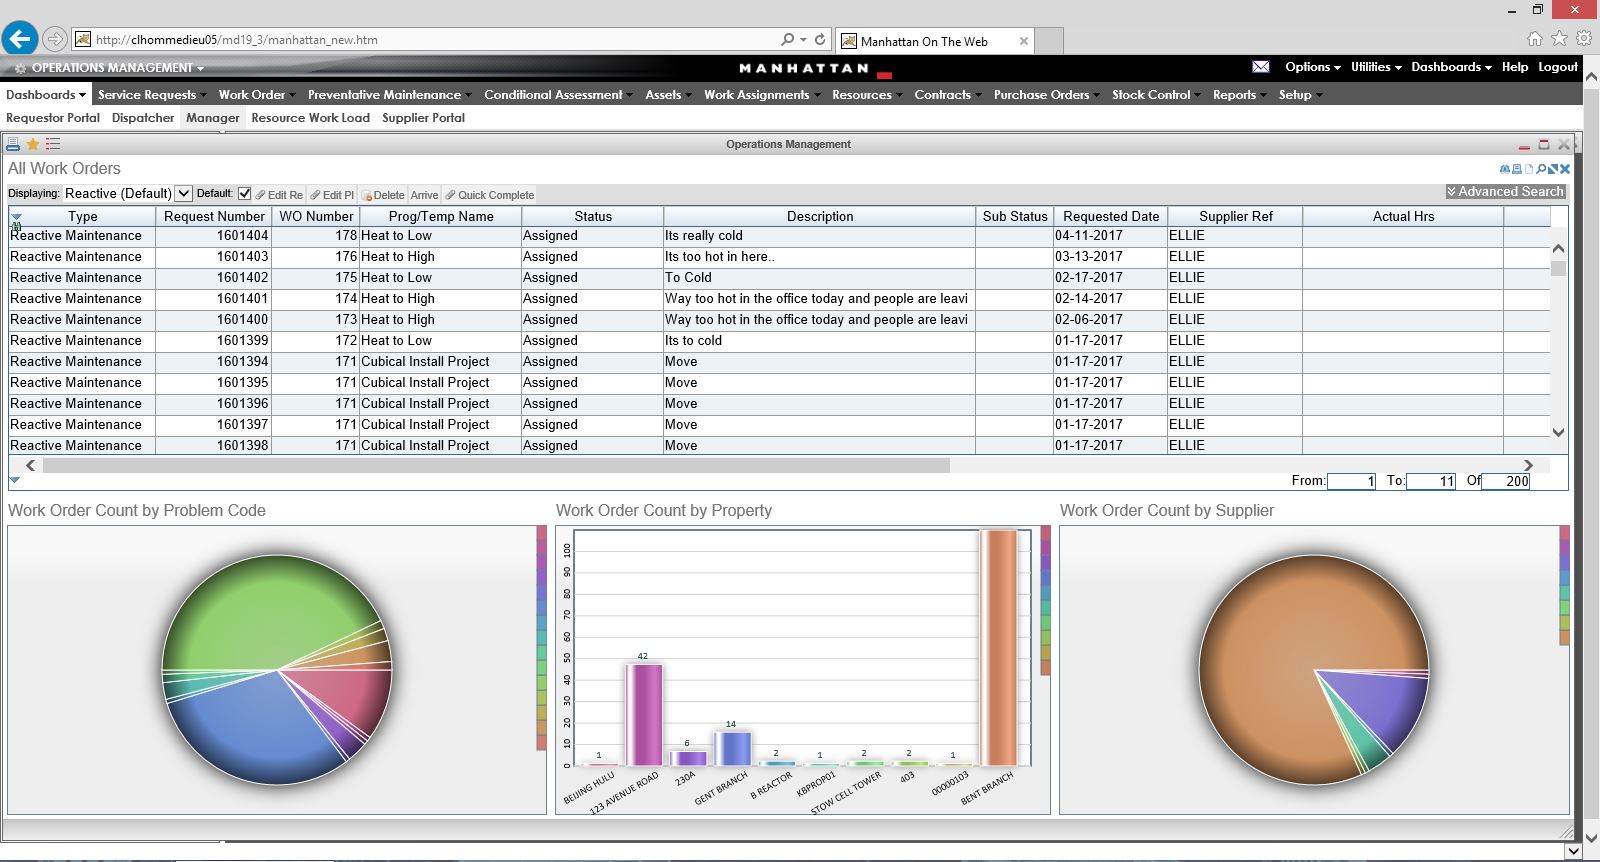
Task: Open the Purchase Orders menu
Action: (1046, 95)
